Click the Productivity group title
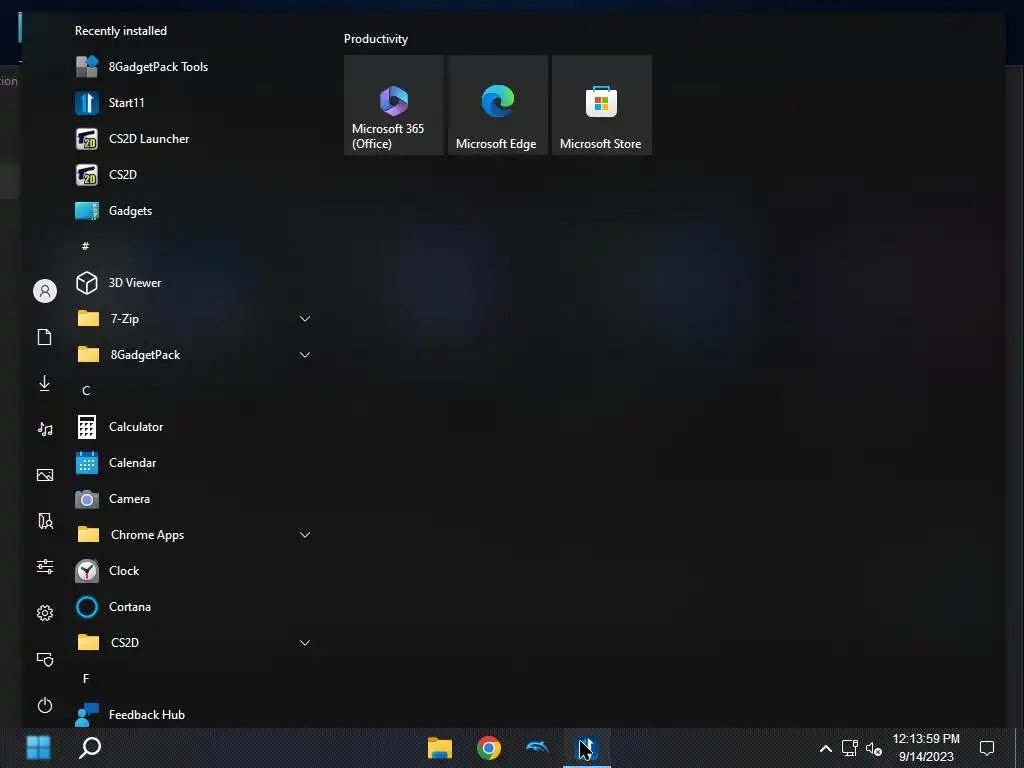The image size is (1024, 768). 376,39
